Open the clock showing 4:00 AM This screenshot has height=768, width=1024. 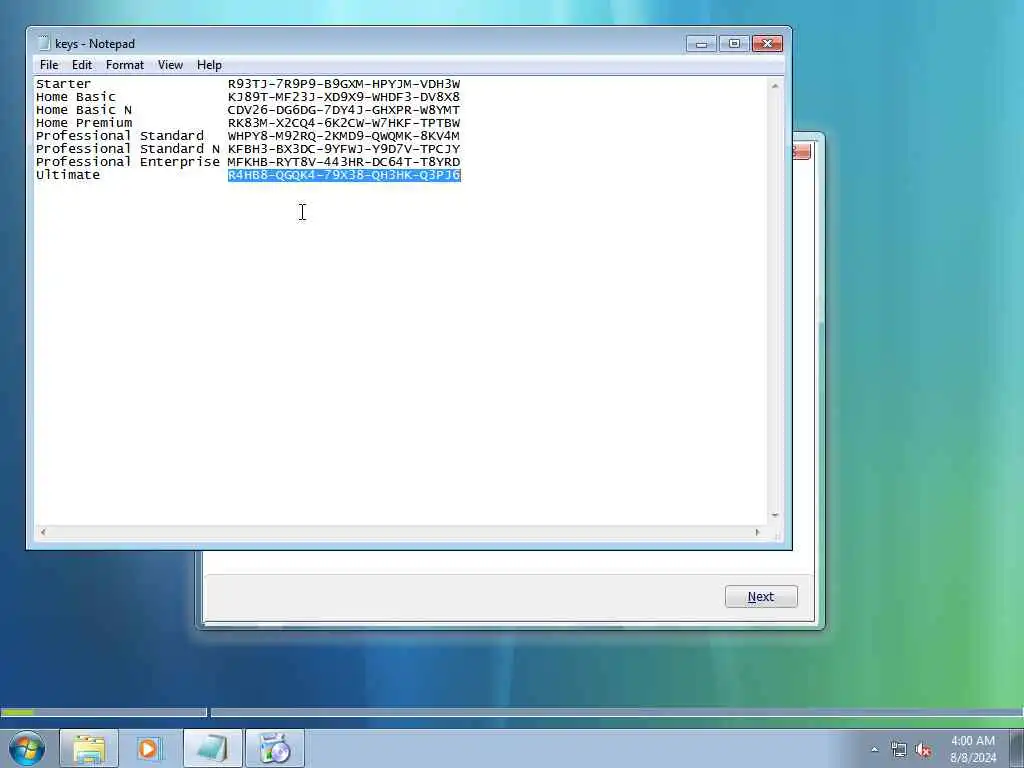click(x=973, y=749)
